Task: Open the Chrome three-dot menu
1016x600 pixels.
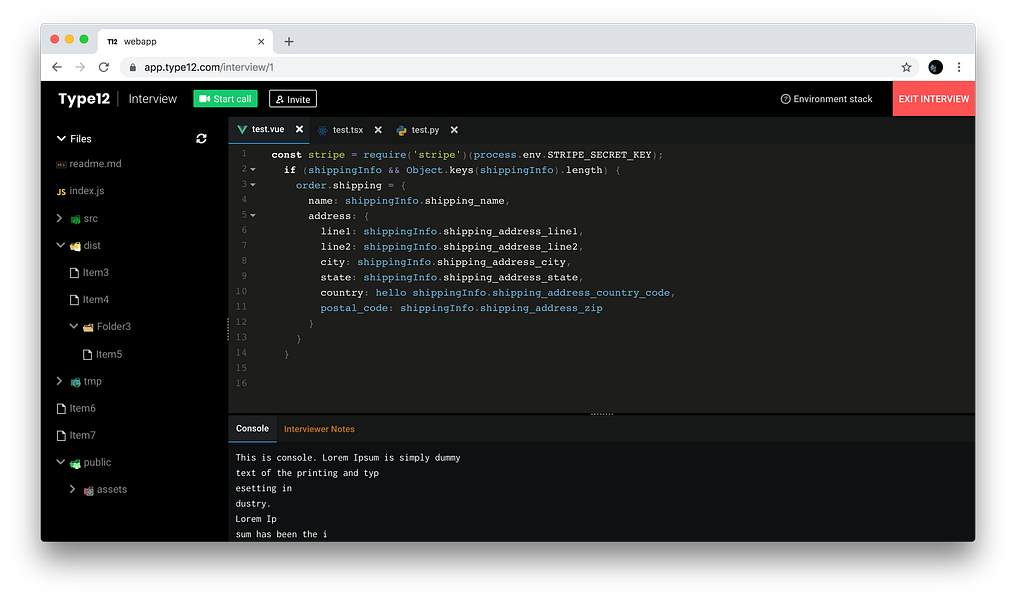Action: point(959,67)
